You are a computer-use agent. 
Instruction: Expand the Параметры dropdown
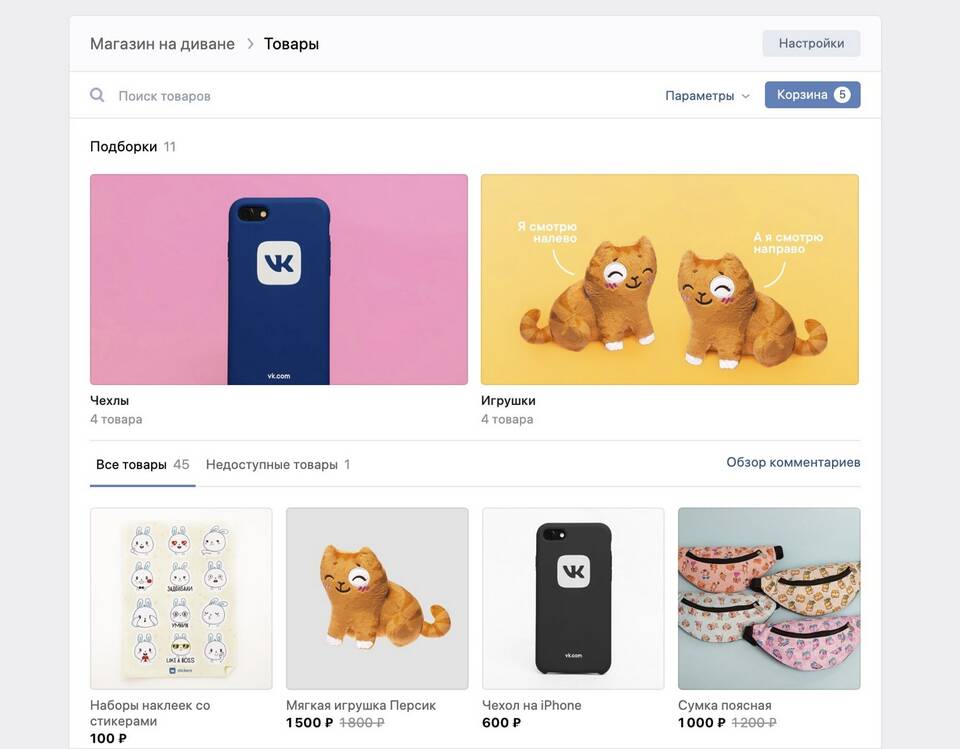[707, 96]
